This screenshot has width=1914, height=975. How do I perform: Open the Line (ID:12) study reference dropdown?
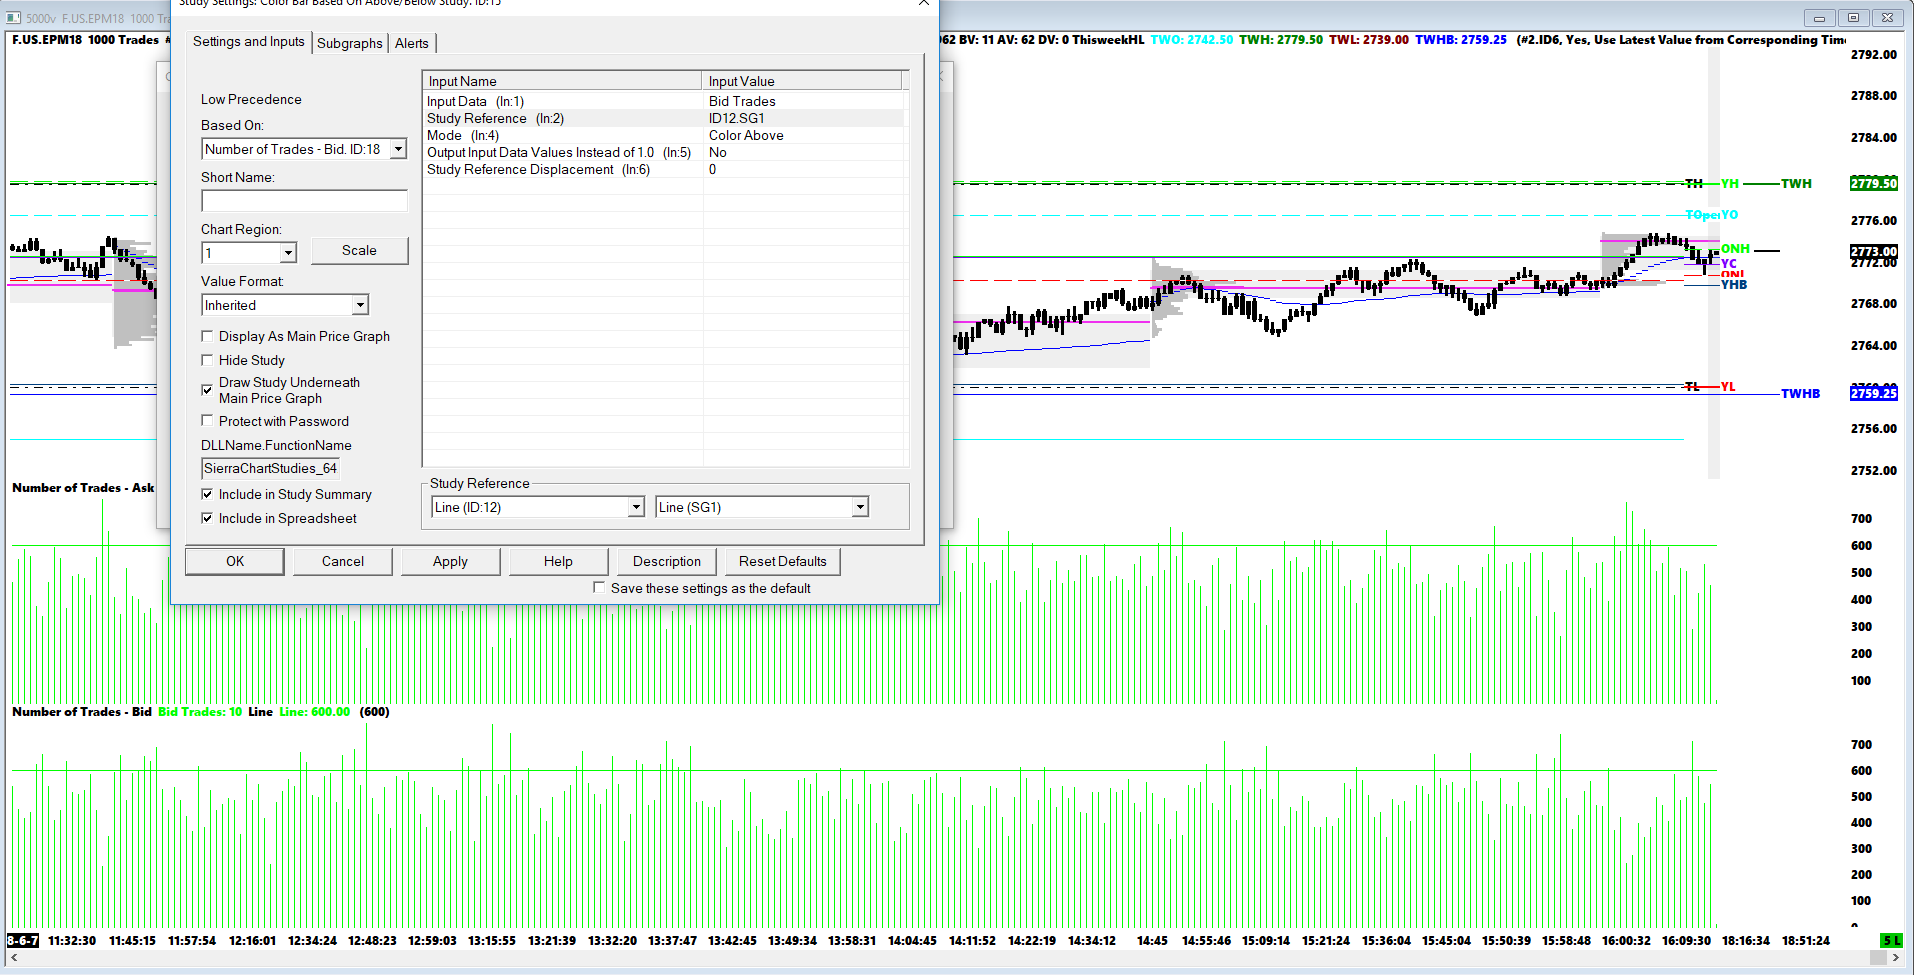tap(636, 507)
